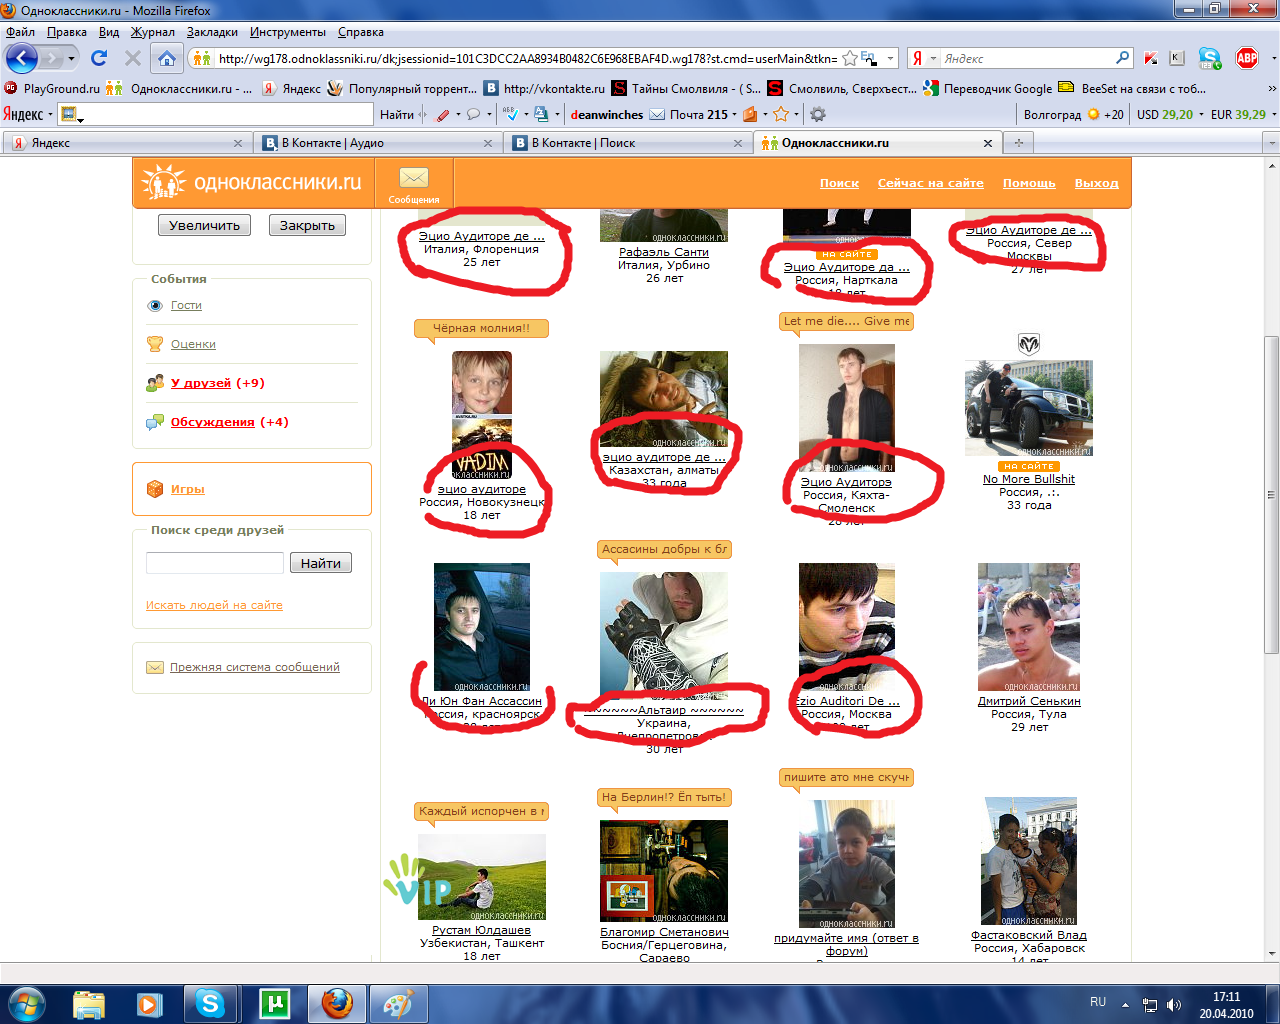Image resolution: width=1280 pixels, height=1024 pixels.
Task: Focus the Поиск среди друзей input field
Action: [x=215, y=563]
